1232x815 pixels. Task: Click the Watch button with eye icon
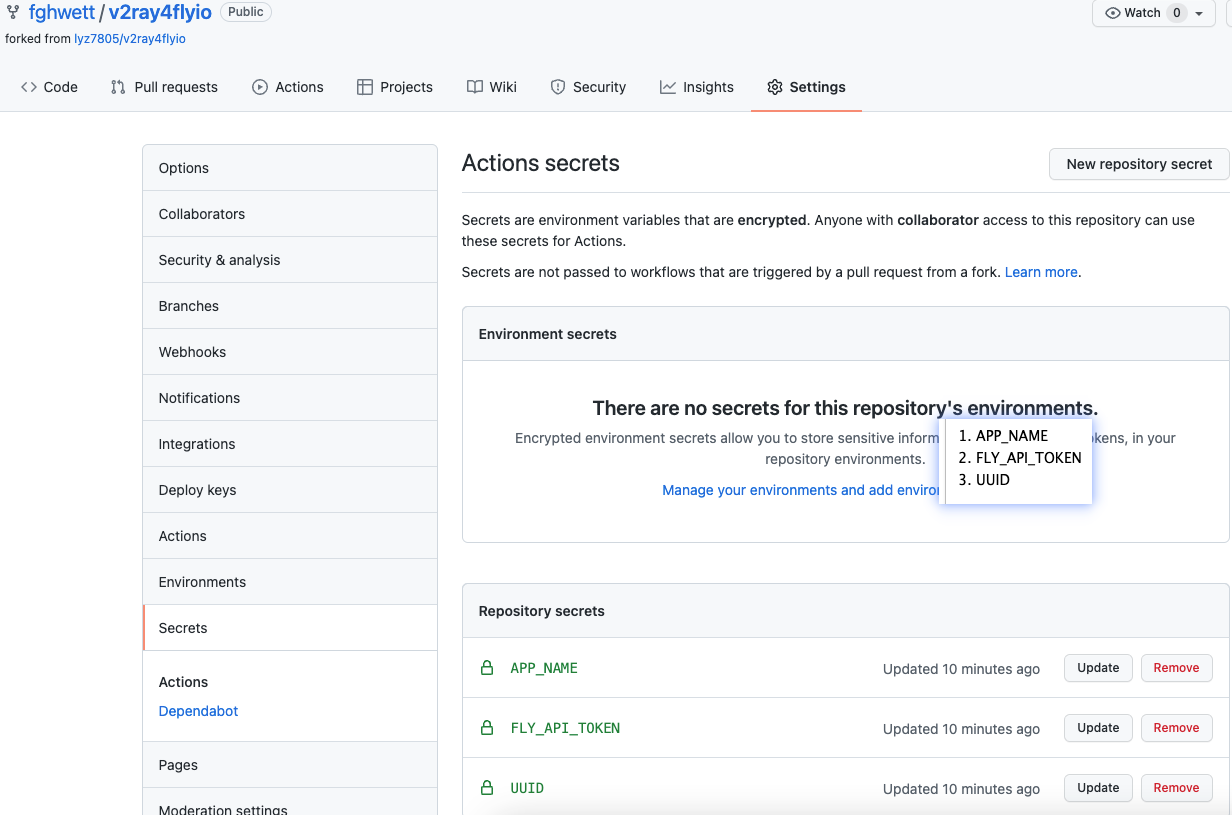pyautogui.click(x=1134, y=13)
